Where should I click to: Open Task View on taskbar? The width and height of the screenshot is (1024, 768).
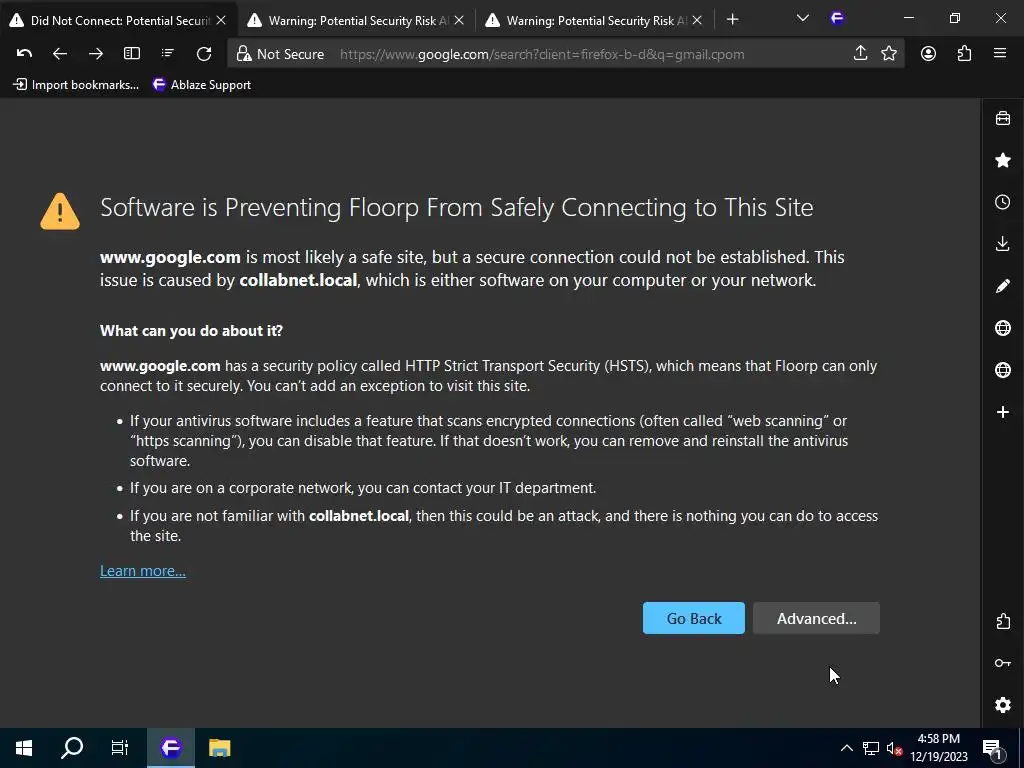120,748
